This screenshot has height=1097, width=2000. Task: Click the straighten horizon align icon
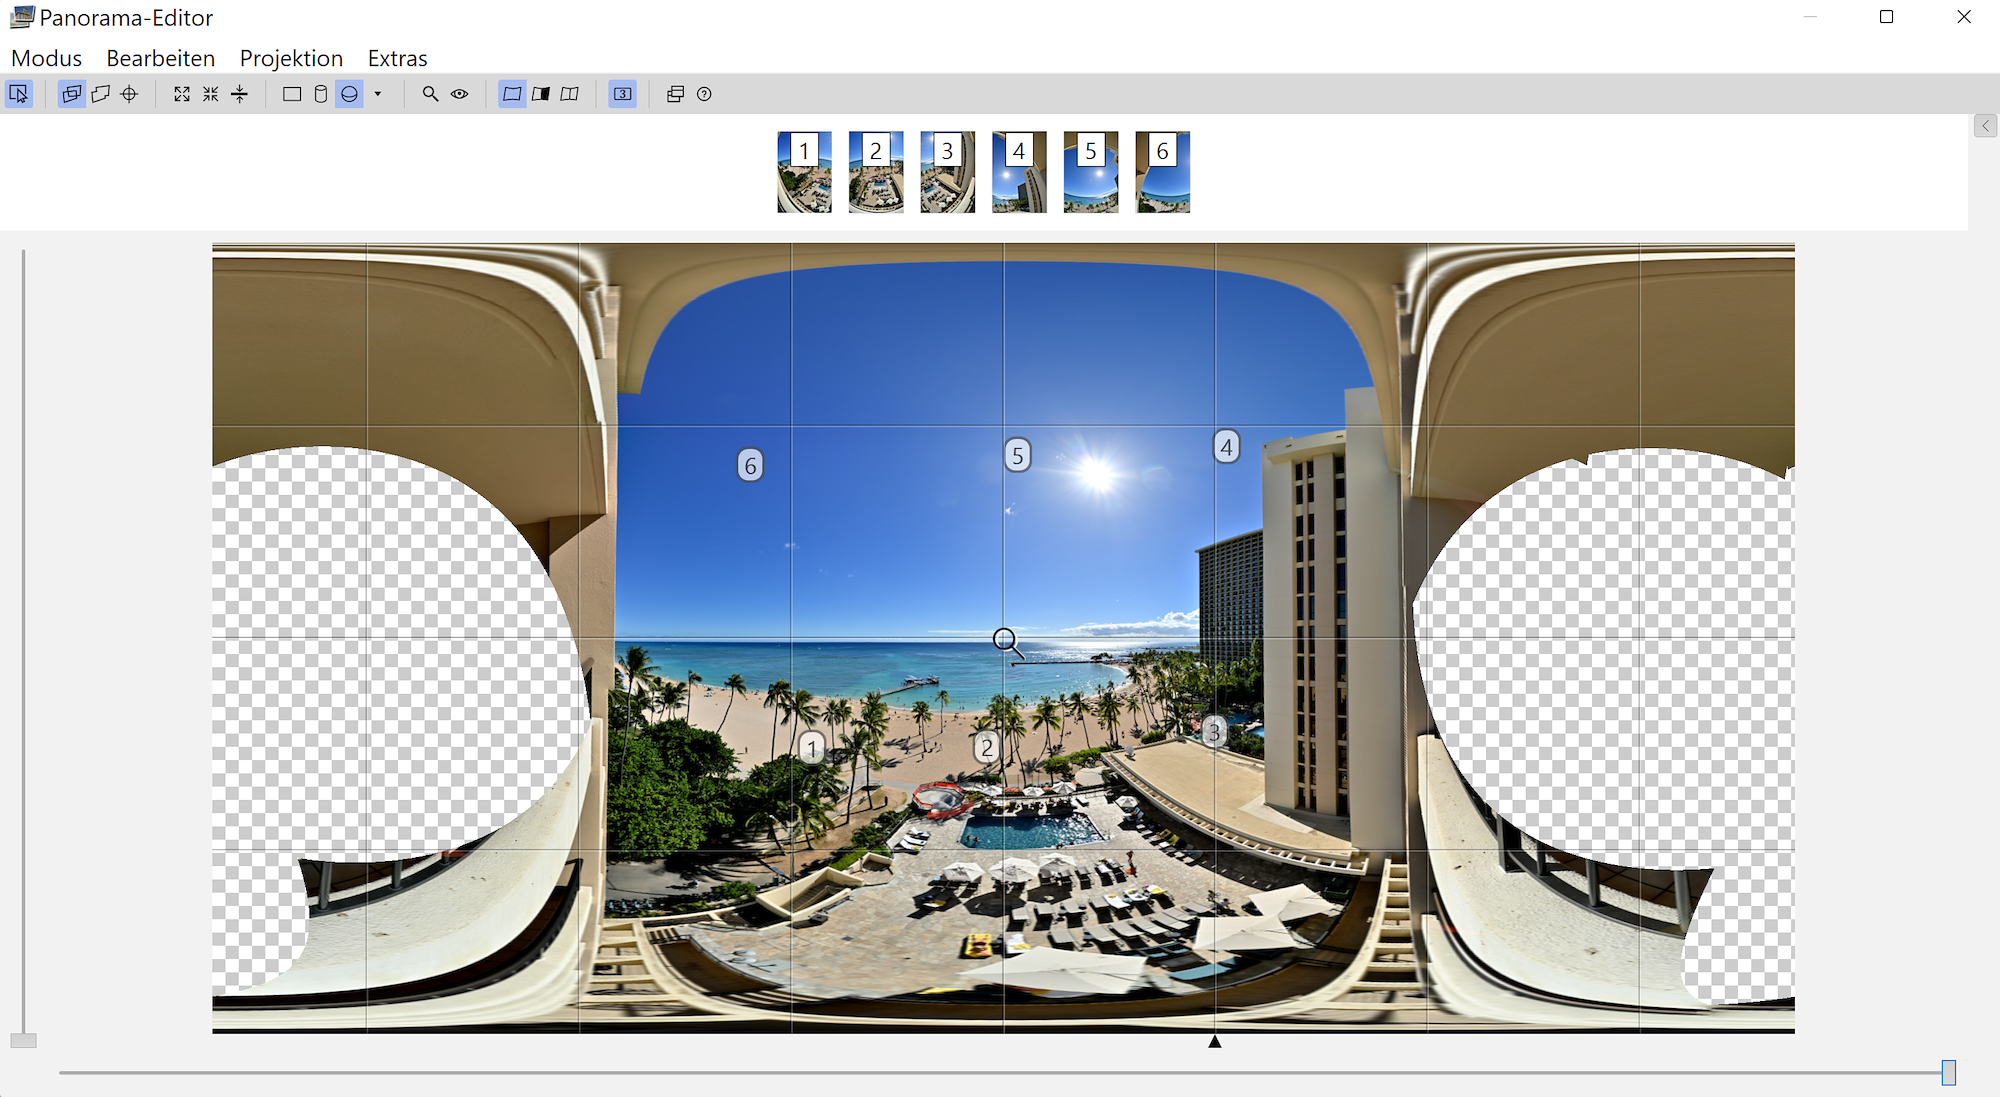point(239,94)
